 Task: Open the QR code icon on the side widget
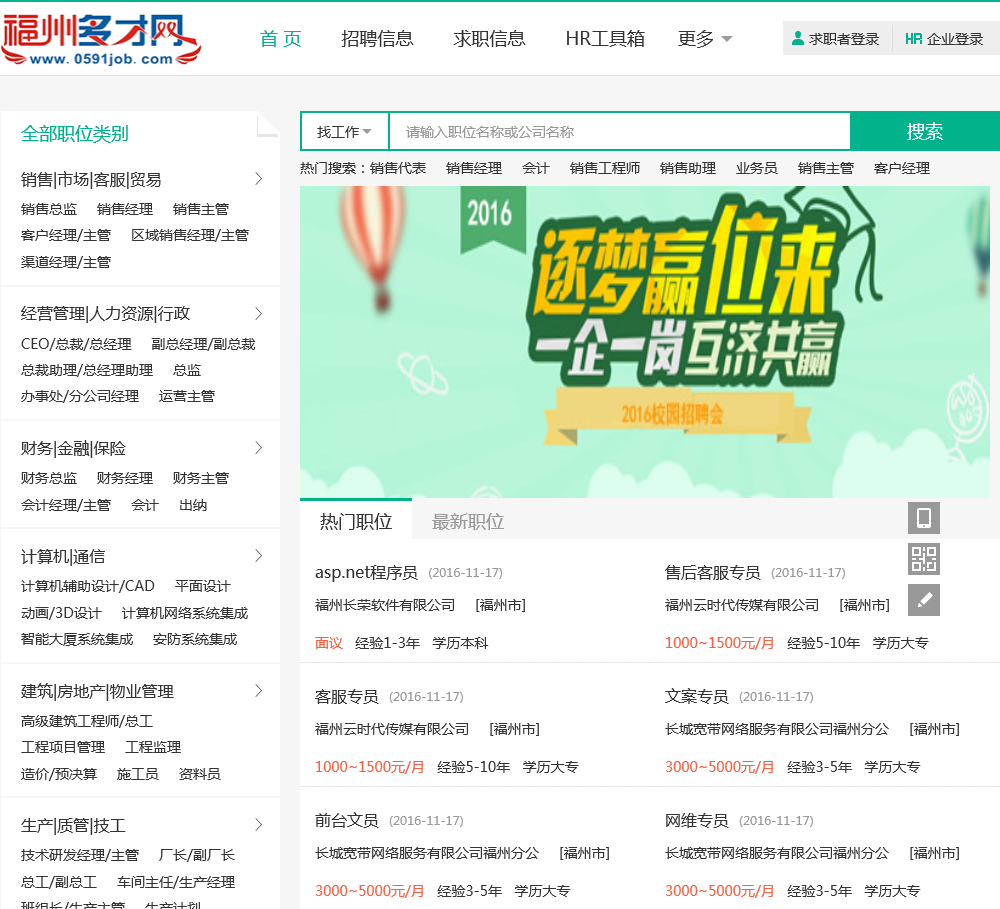point(923,559)
